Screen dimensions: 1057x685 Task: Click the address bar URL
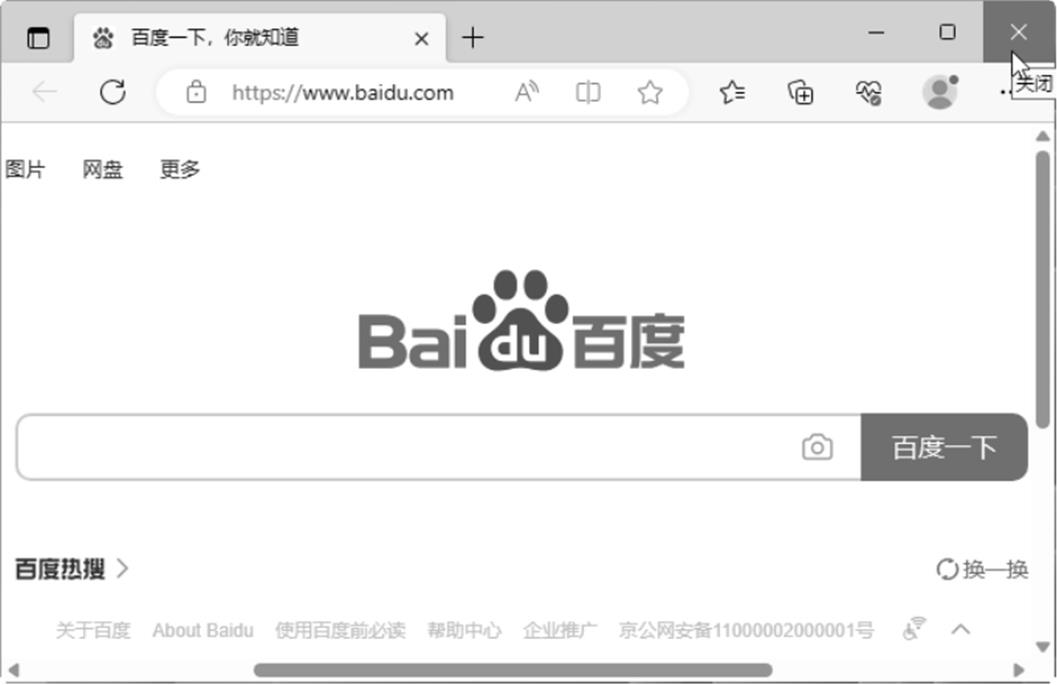tap(342, 92)
